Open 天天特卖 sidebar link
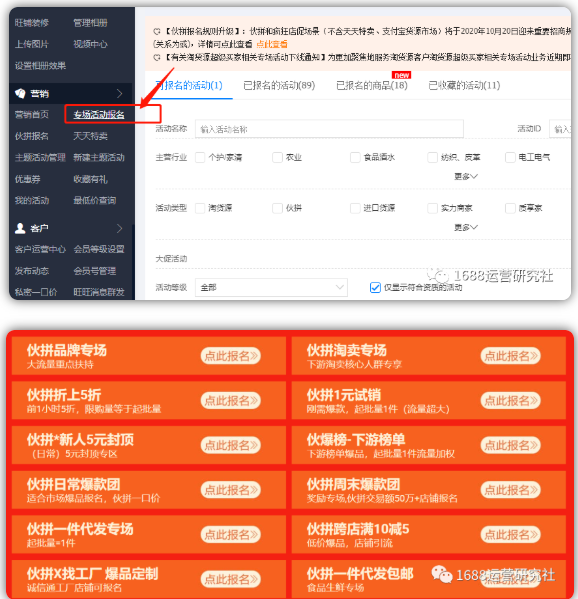 pos(91,136)
